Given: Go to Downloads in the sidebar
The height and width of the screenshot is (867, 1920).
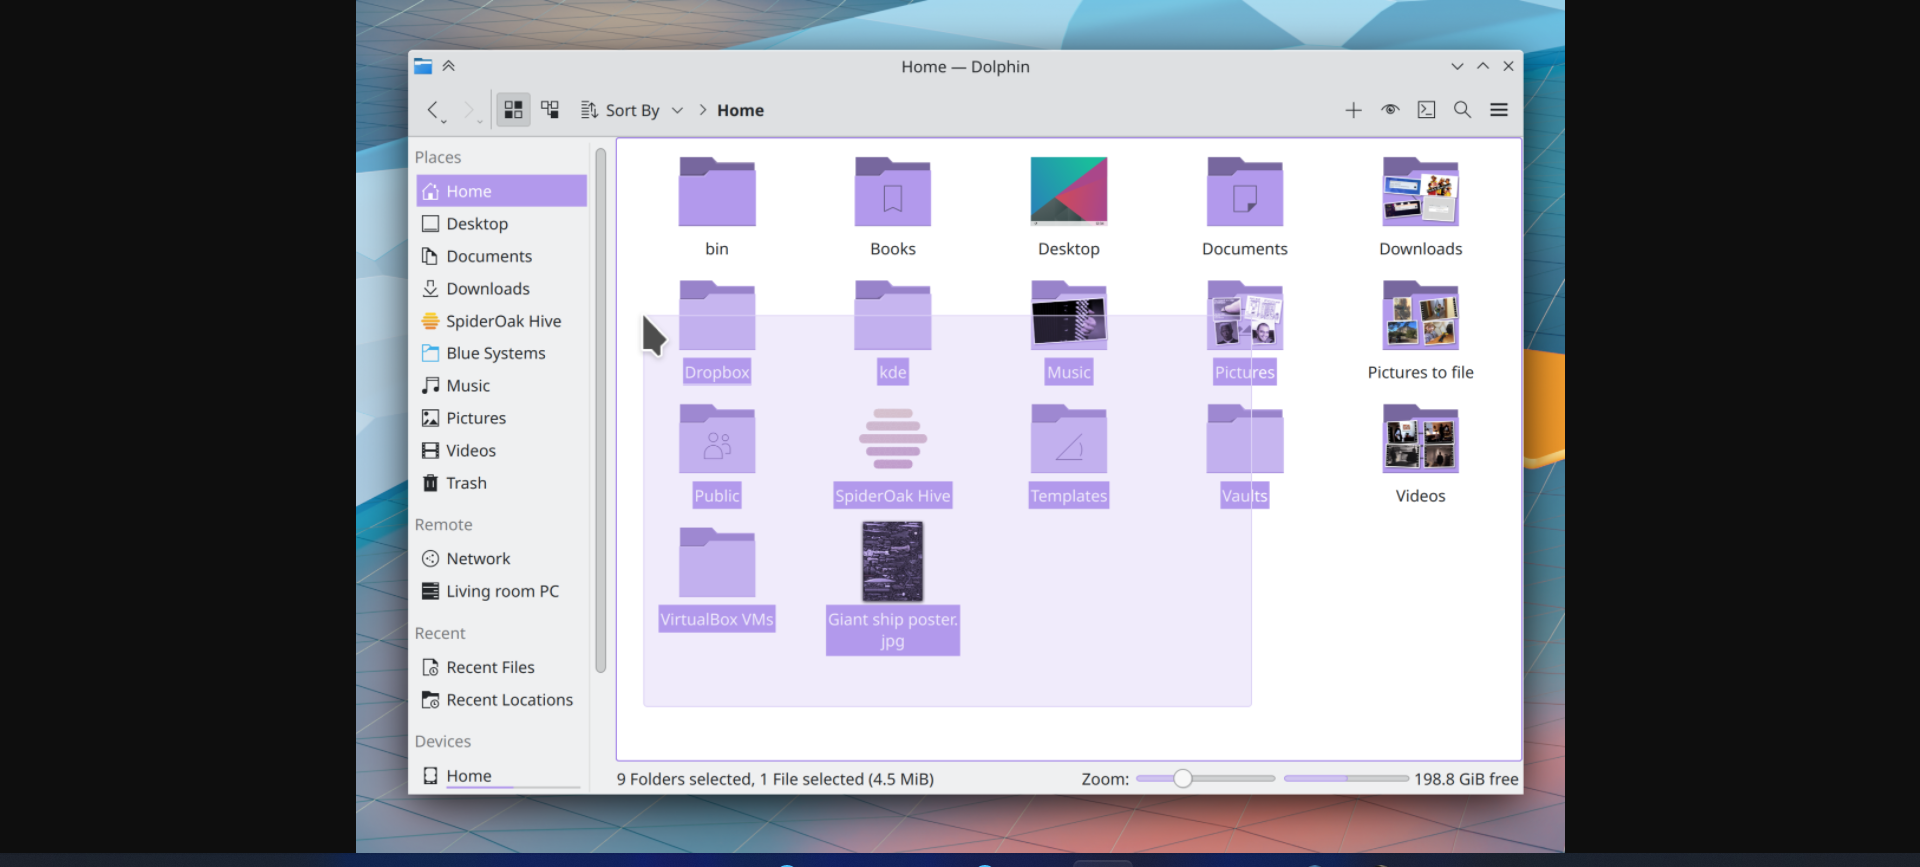Looking at the screenshot, I should (501, 289).
